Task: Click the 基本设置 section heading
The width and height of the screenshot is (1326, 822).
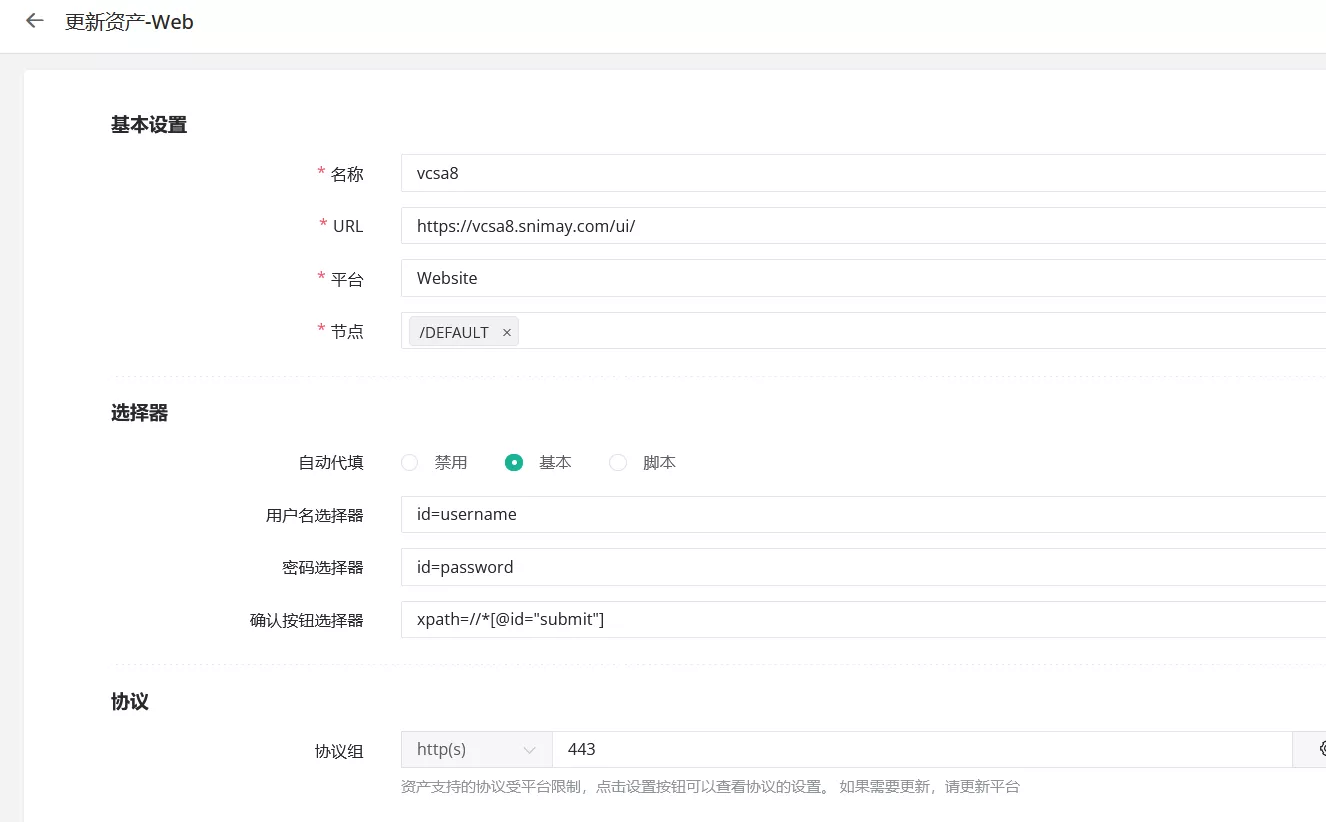Action: coord(149,125)
